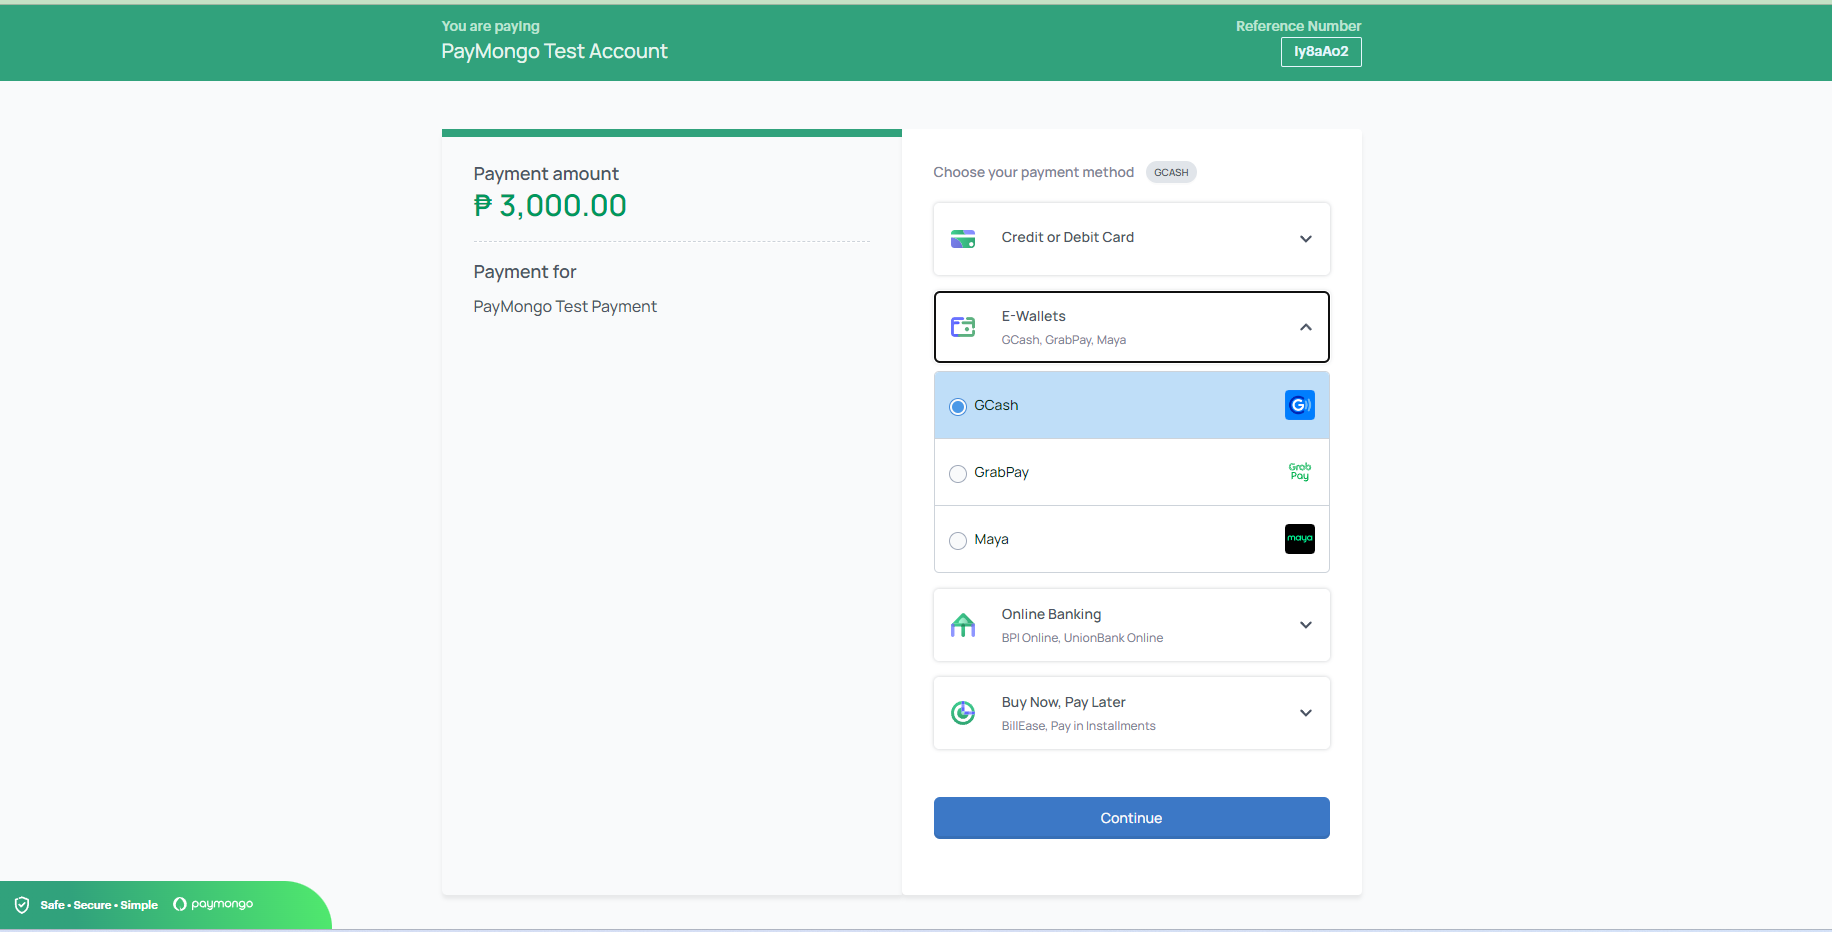The height and width of the screenshot is (932, 1832).
Task: Click the Maya option label
Action: click(x=991, y=539)
